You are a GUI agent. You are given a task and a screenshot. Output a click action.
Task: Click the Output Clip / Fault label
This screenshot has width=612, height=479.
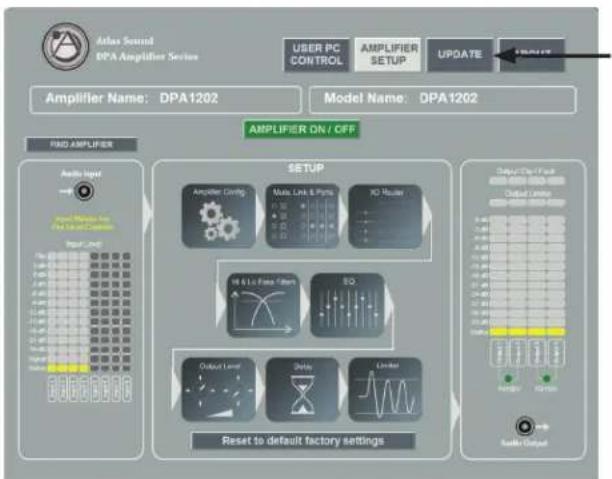tap(526, 171)
